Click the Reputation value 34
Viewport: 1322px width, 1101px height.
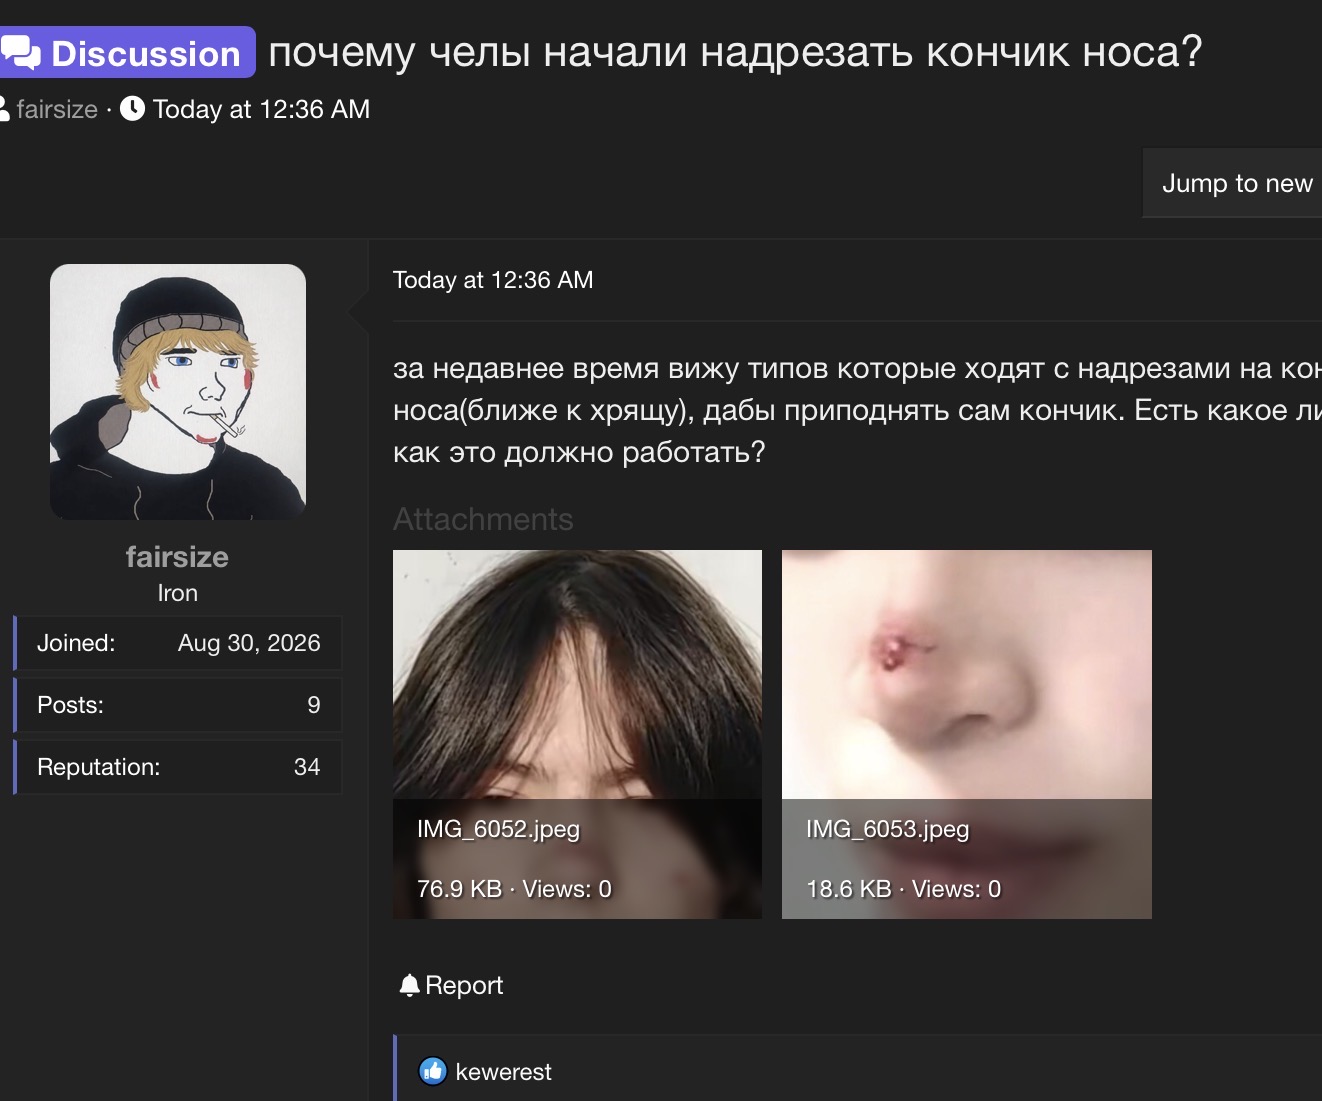point(307,767)
